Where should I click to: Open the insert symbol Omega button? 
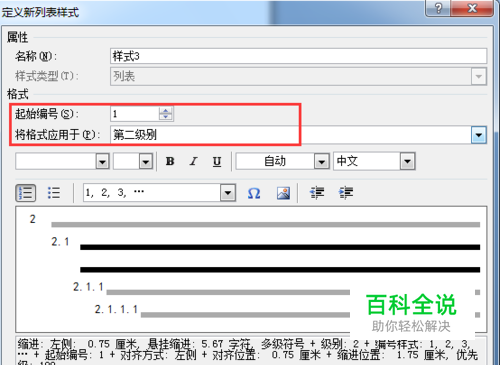pos(254,193)
